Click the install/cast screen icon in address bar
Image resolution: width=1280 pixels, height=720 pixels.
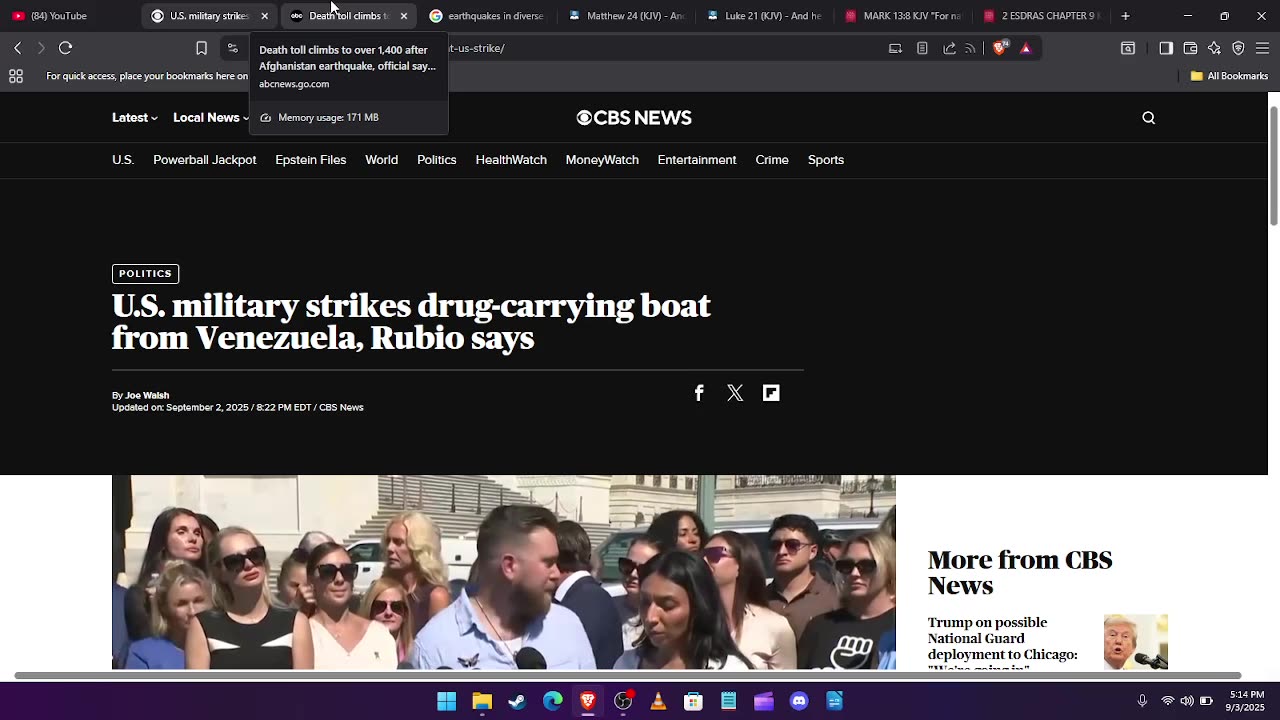895,48
